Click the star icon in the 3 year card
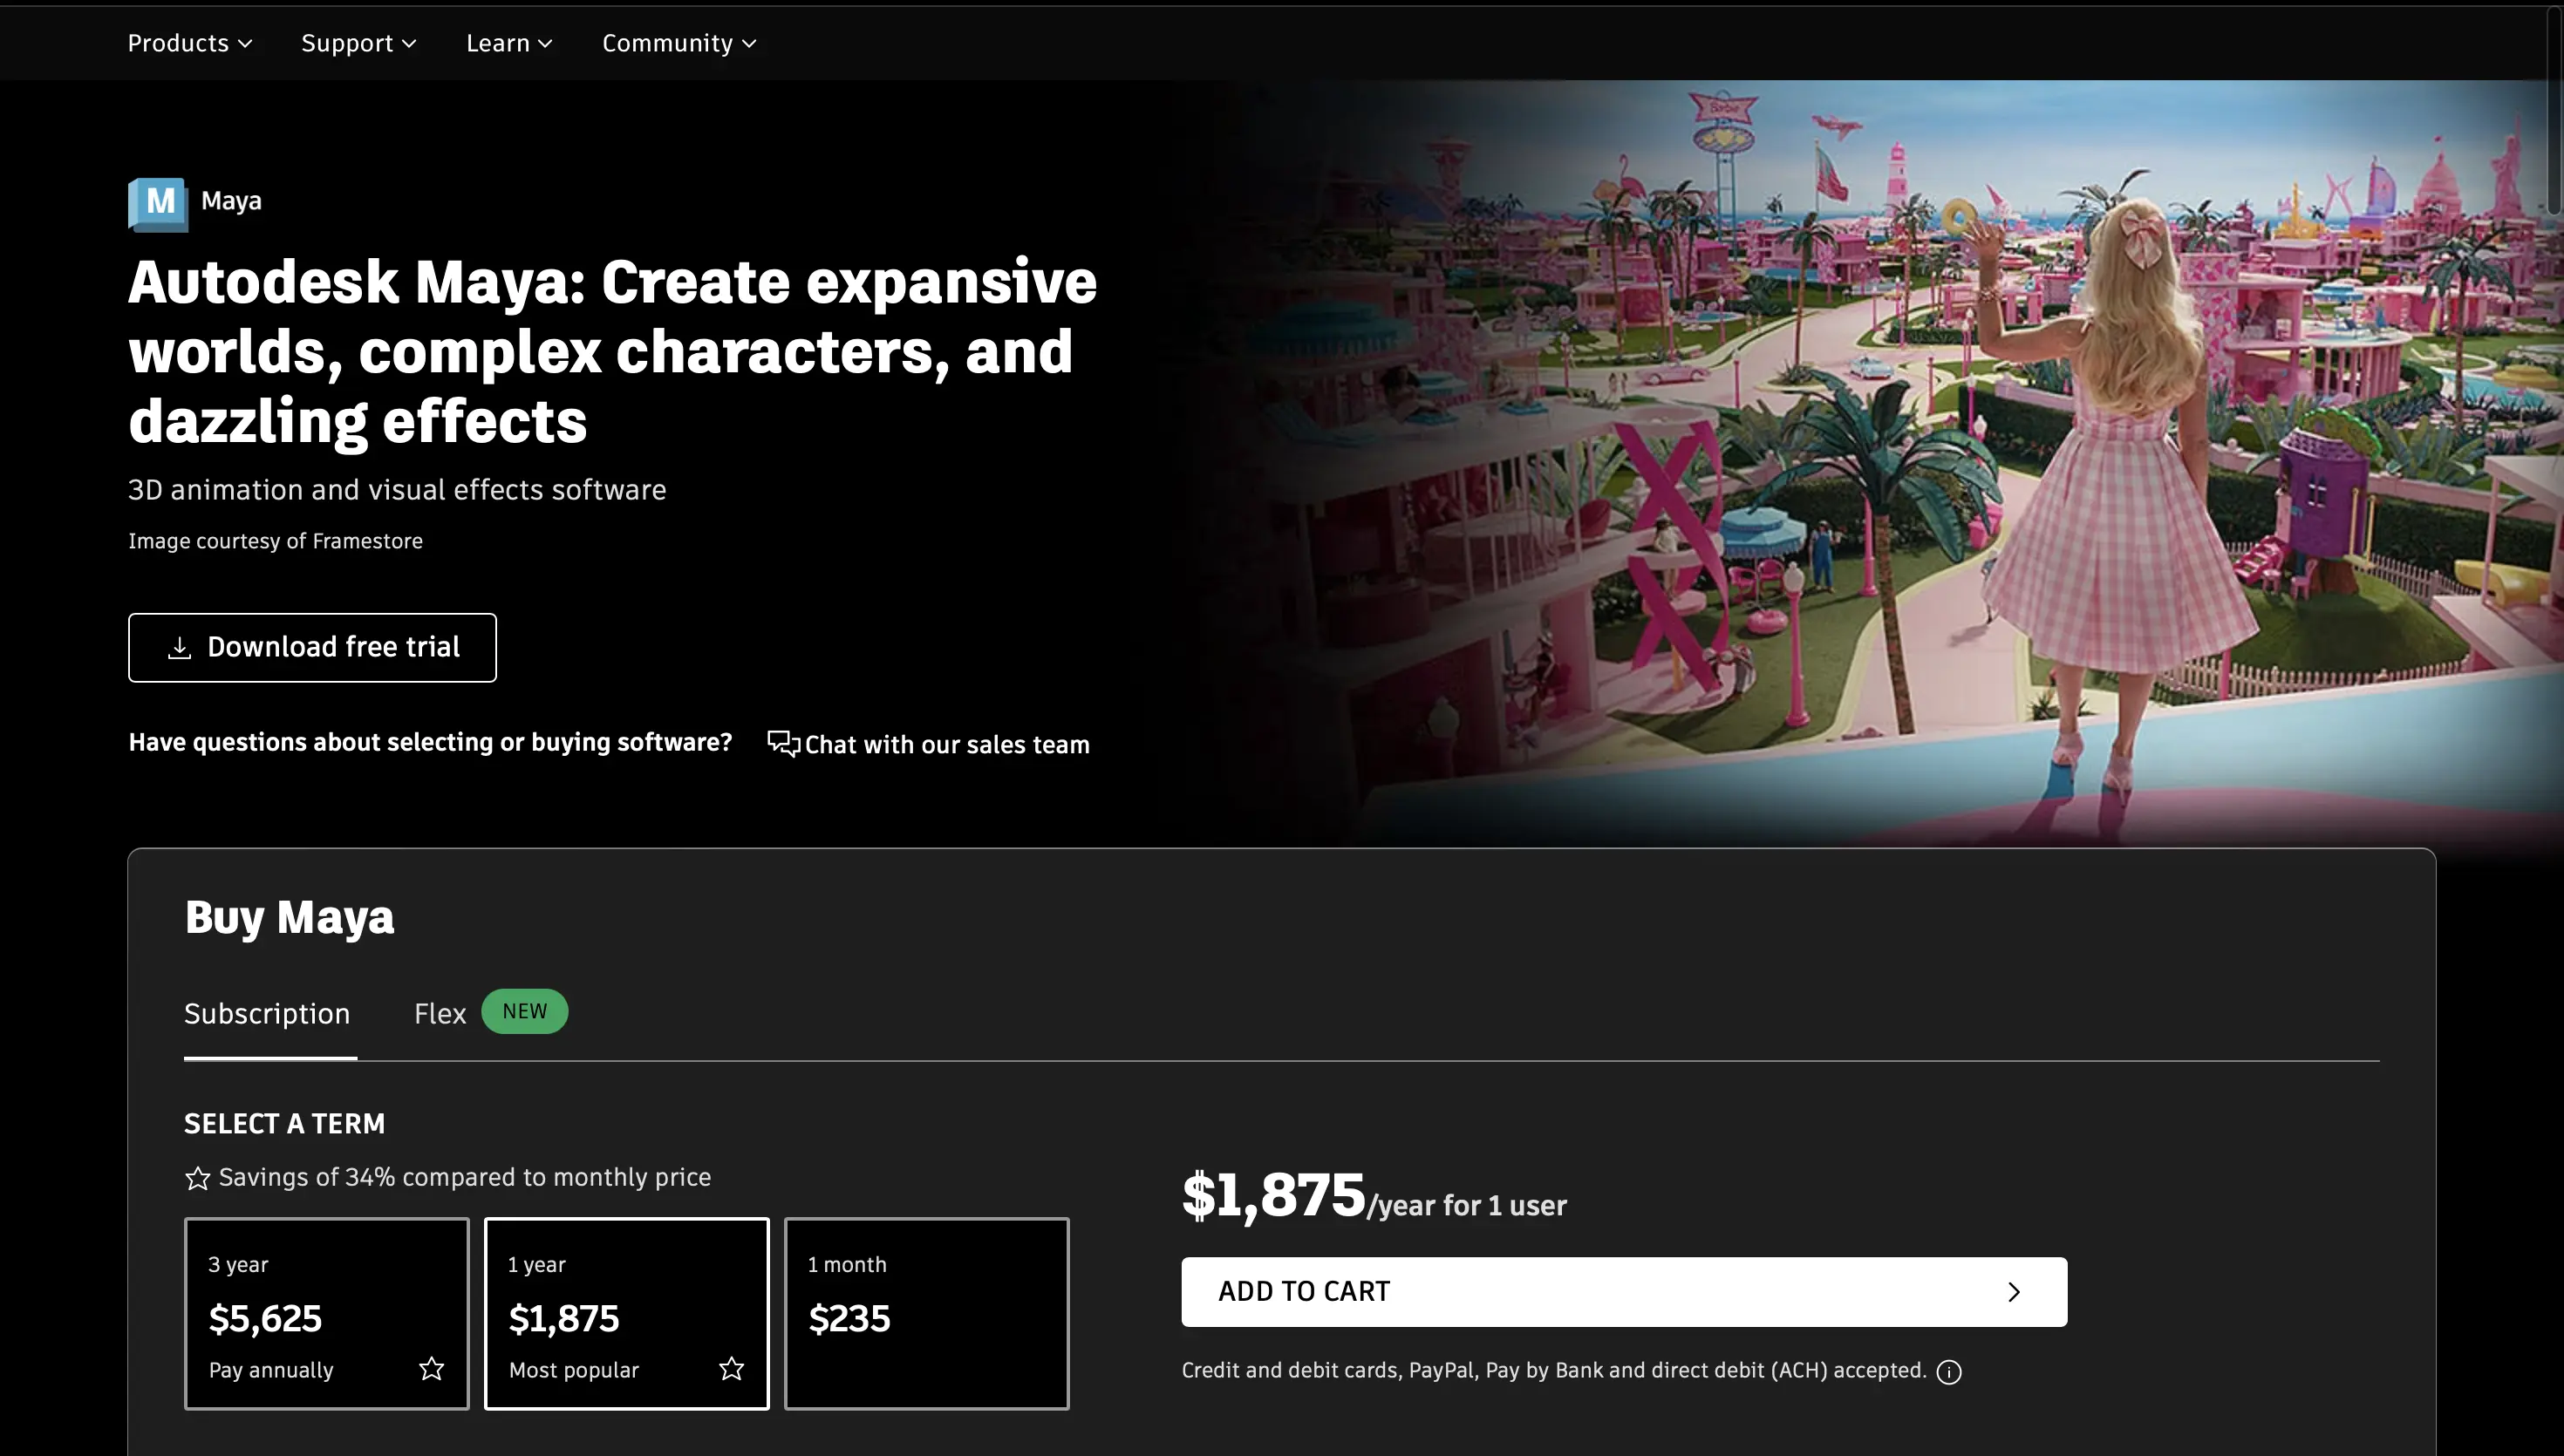The width and height of the screenshot is (2564, 1456). click(x=431, y=1368)
